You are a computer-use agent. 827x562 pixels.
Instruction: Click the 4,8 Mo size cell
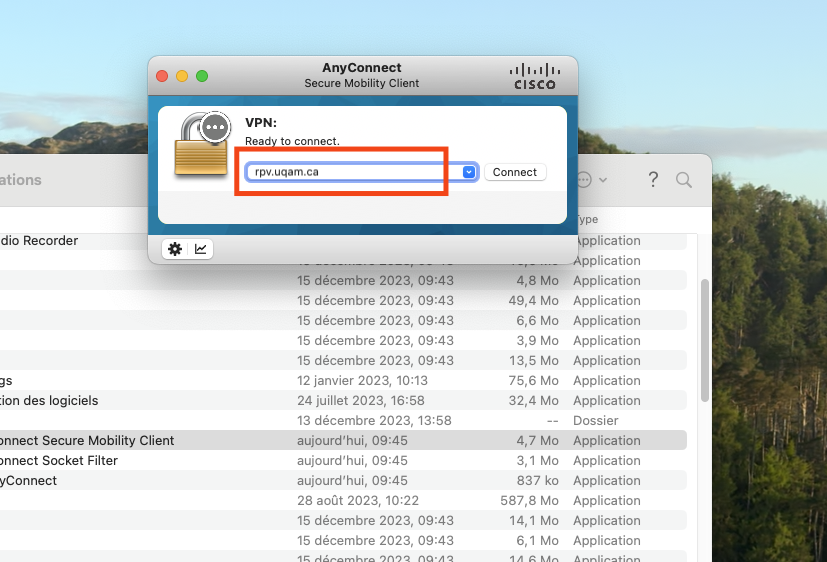(537, 280)
